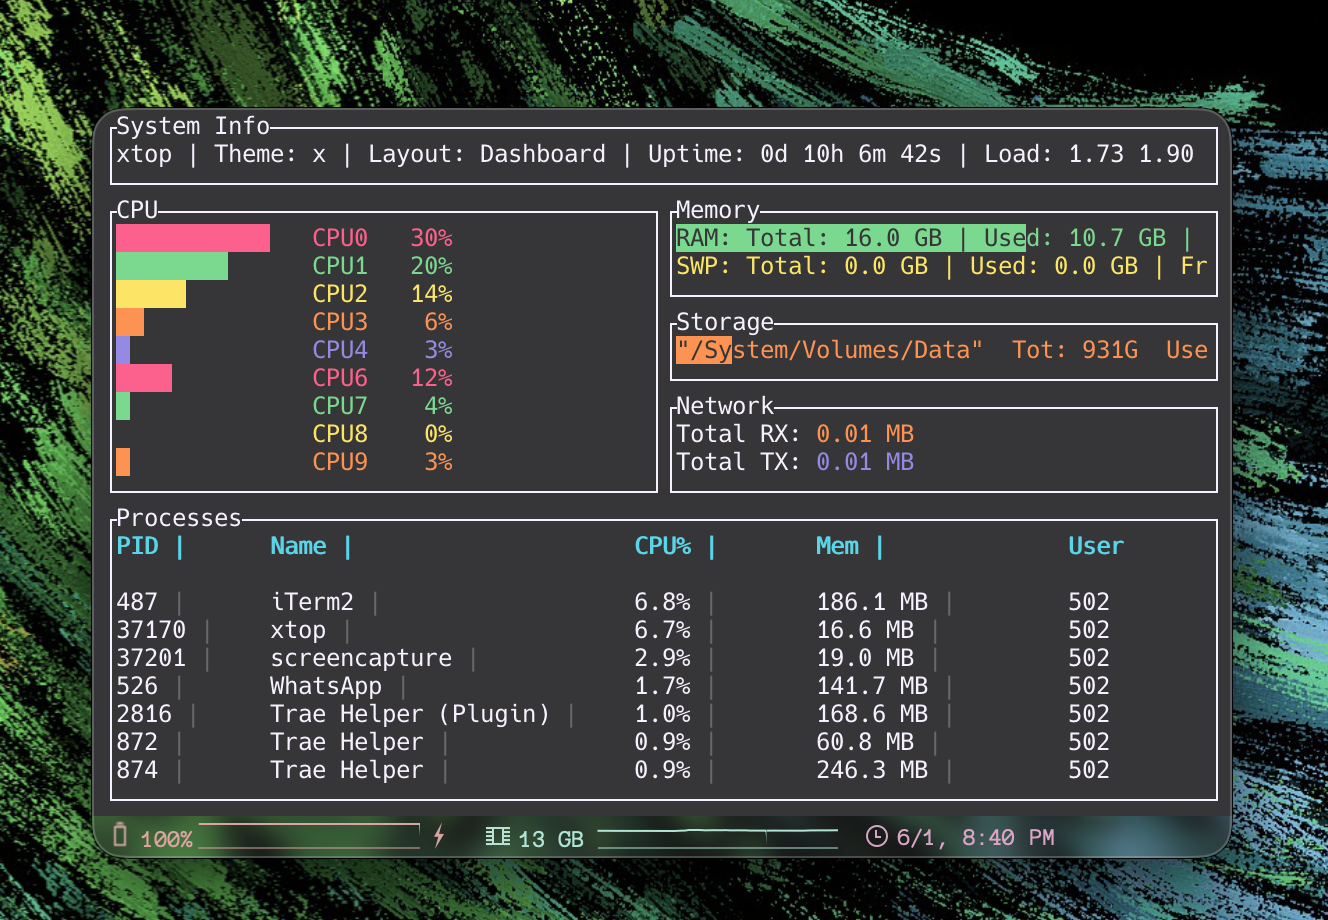Click the yellow CPU2 usage bar
This screenshot has width=1328, height=920.
(x=151, y=294)
